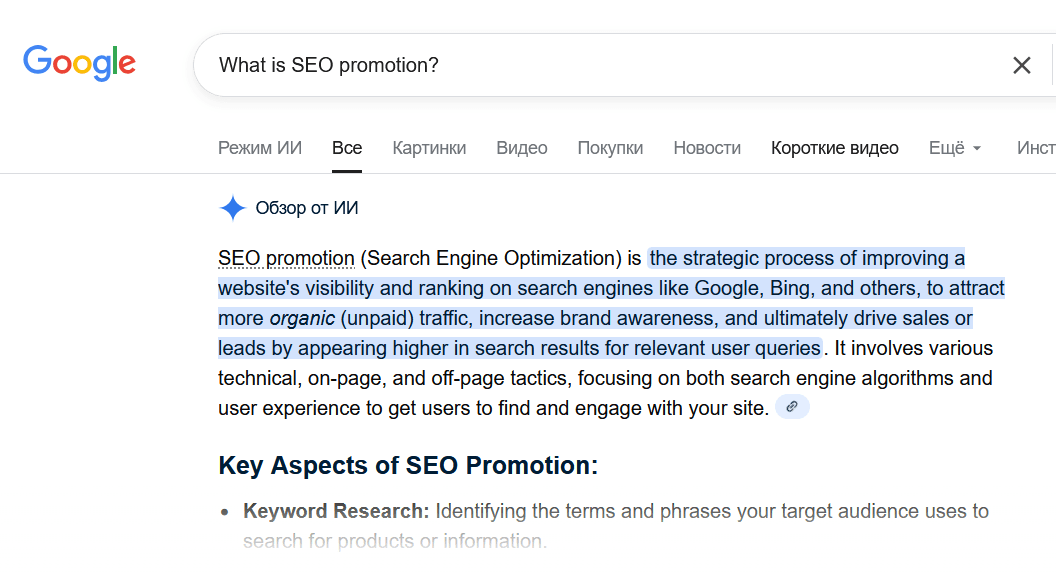The width and height of the screenshot is (1056, 576).
Task: Click the blue AI overview sparkle icon
Action: [x=232, y=208]
